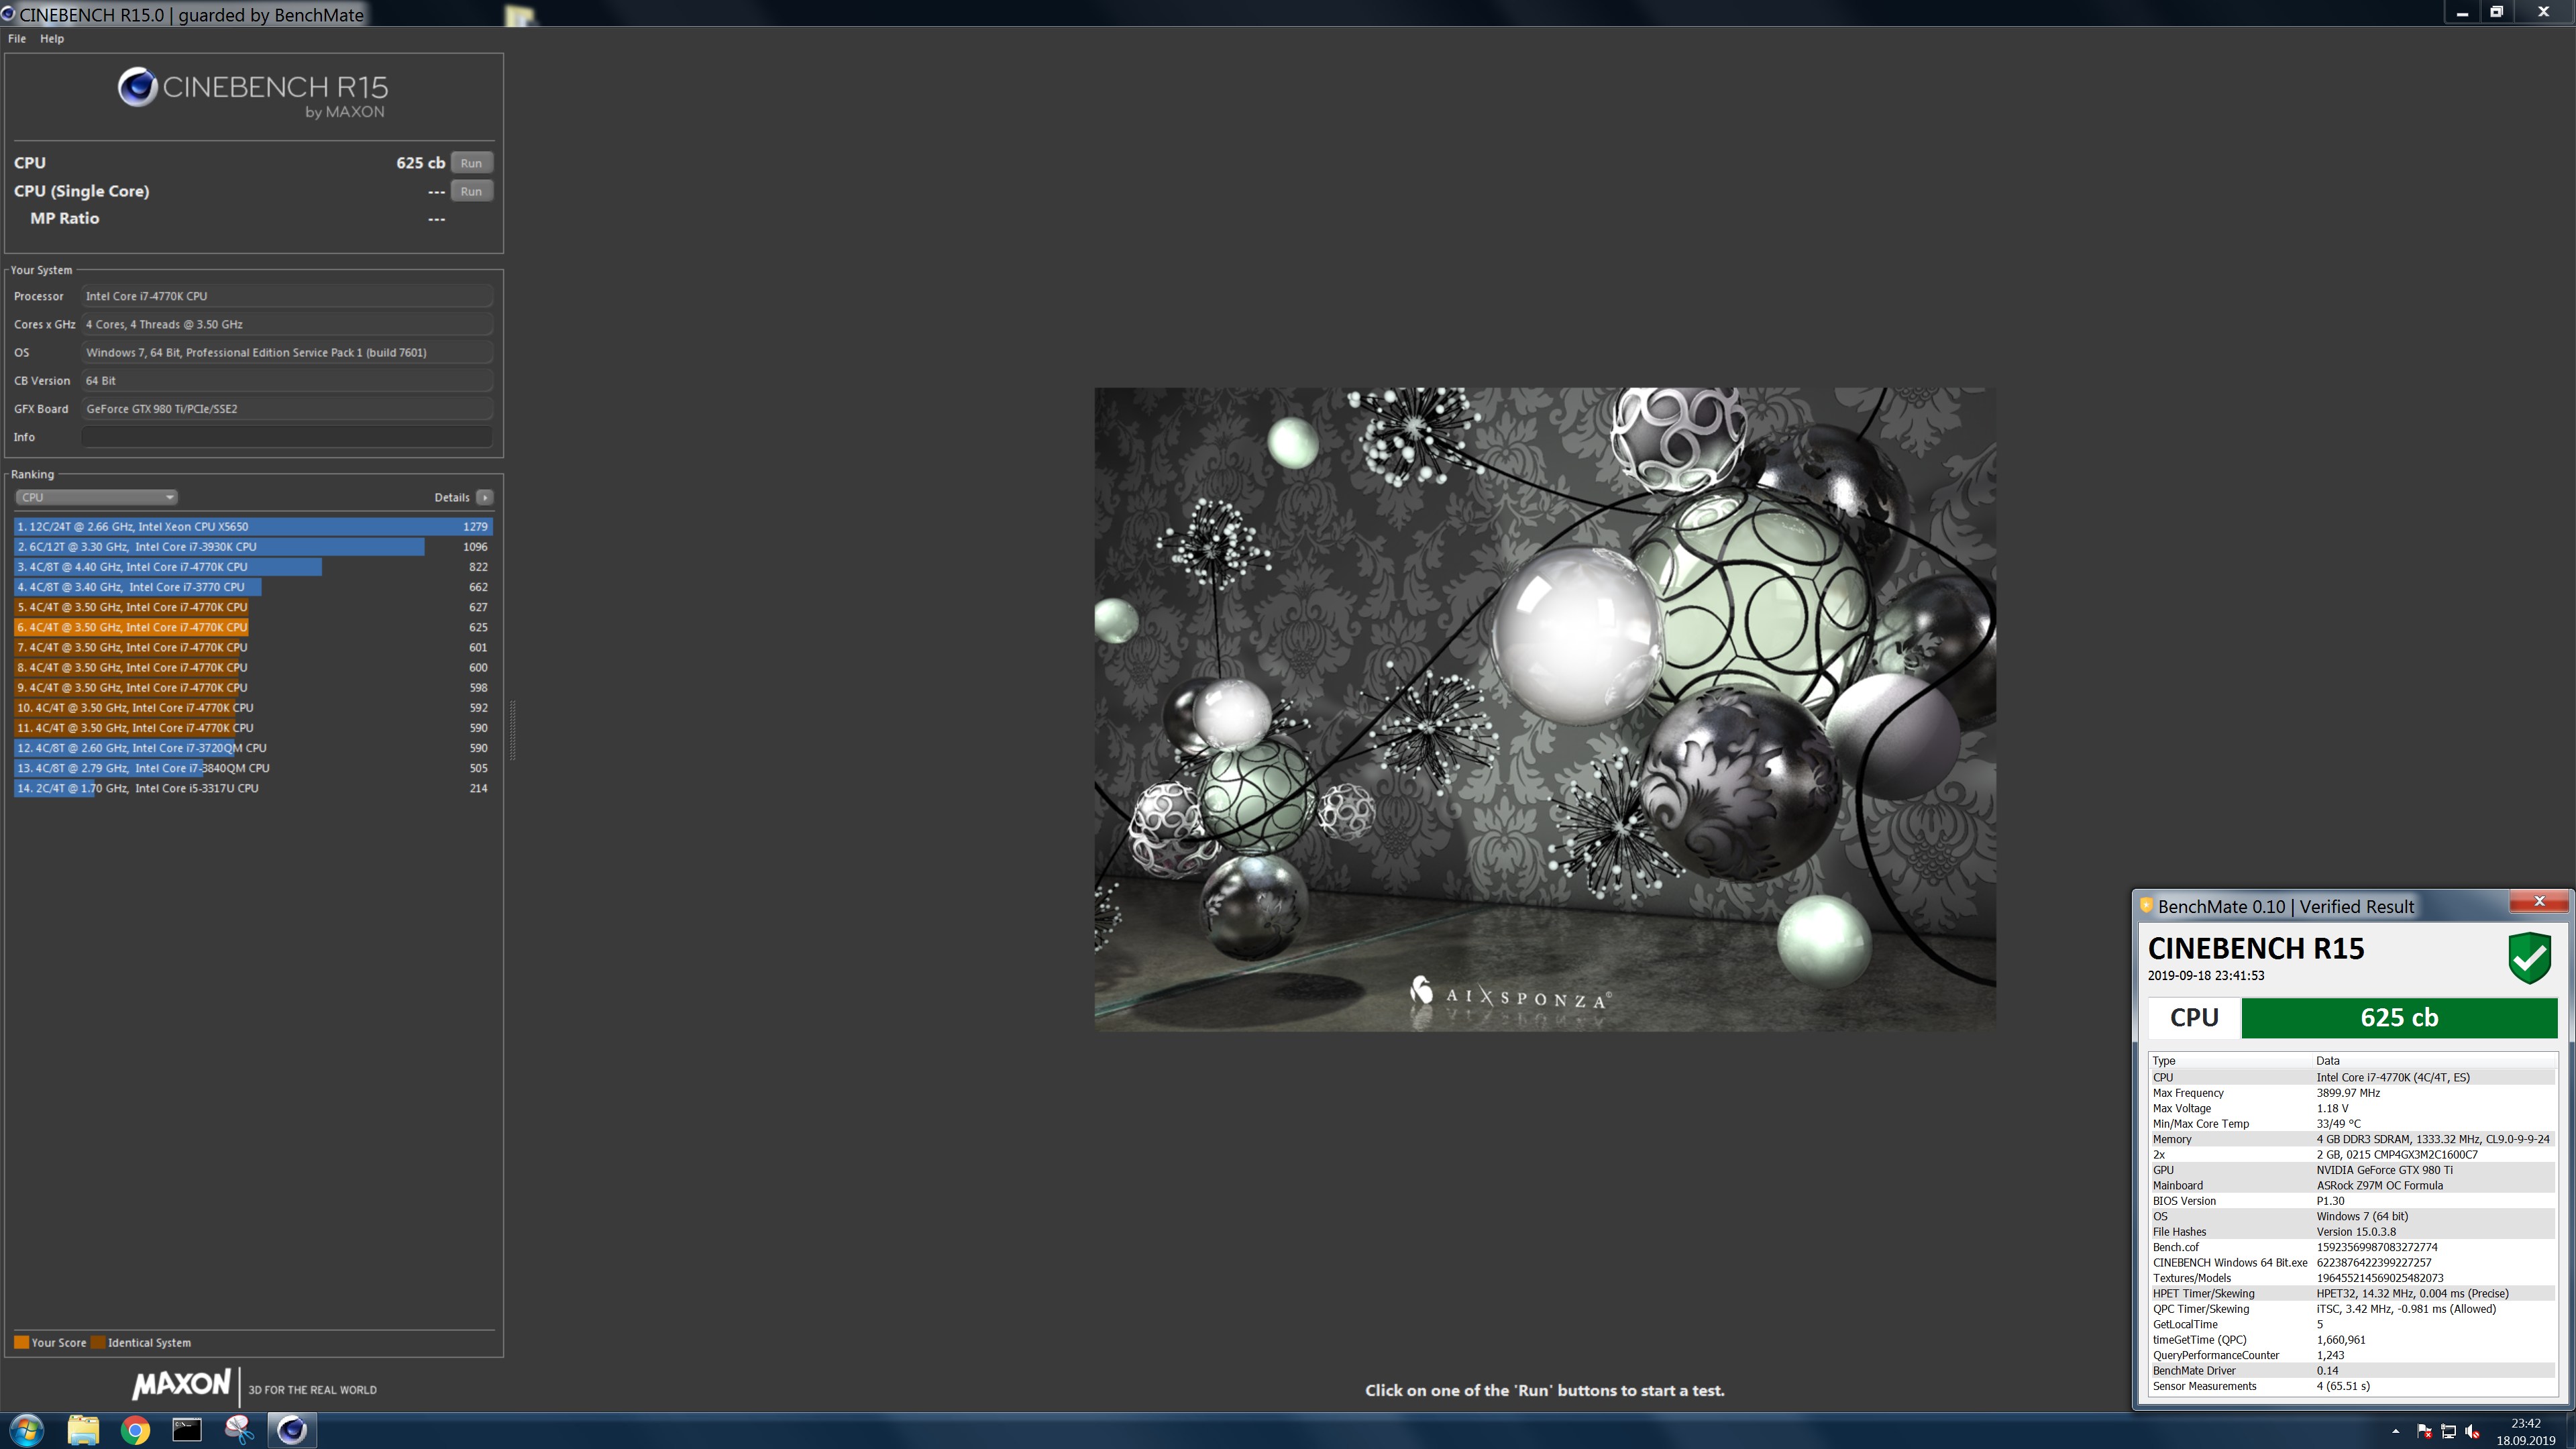Screen dimensions: 2576x1449
Task: Run the CPU Single Core test
Action: pyautogui.click(x=471, y=191)
